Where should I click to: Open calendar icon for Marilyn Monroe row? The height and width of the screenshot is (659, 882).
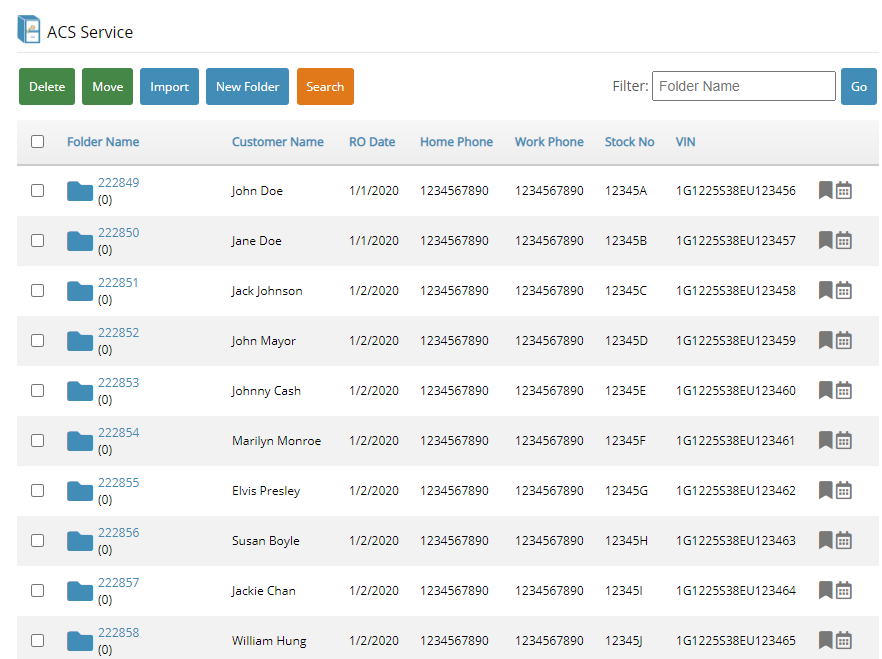pos(843,440)
